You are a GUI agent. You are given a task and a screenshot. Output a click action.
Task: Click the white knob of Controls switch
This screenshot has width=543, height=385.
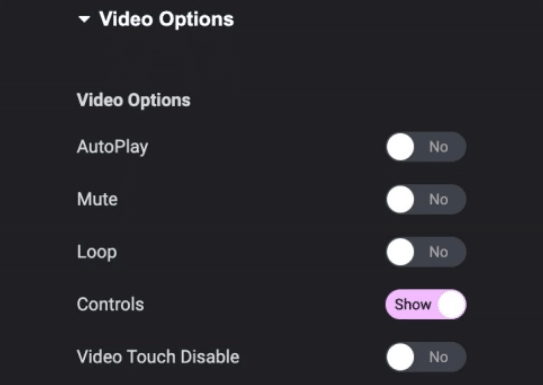(x=452, y=304)
